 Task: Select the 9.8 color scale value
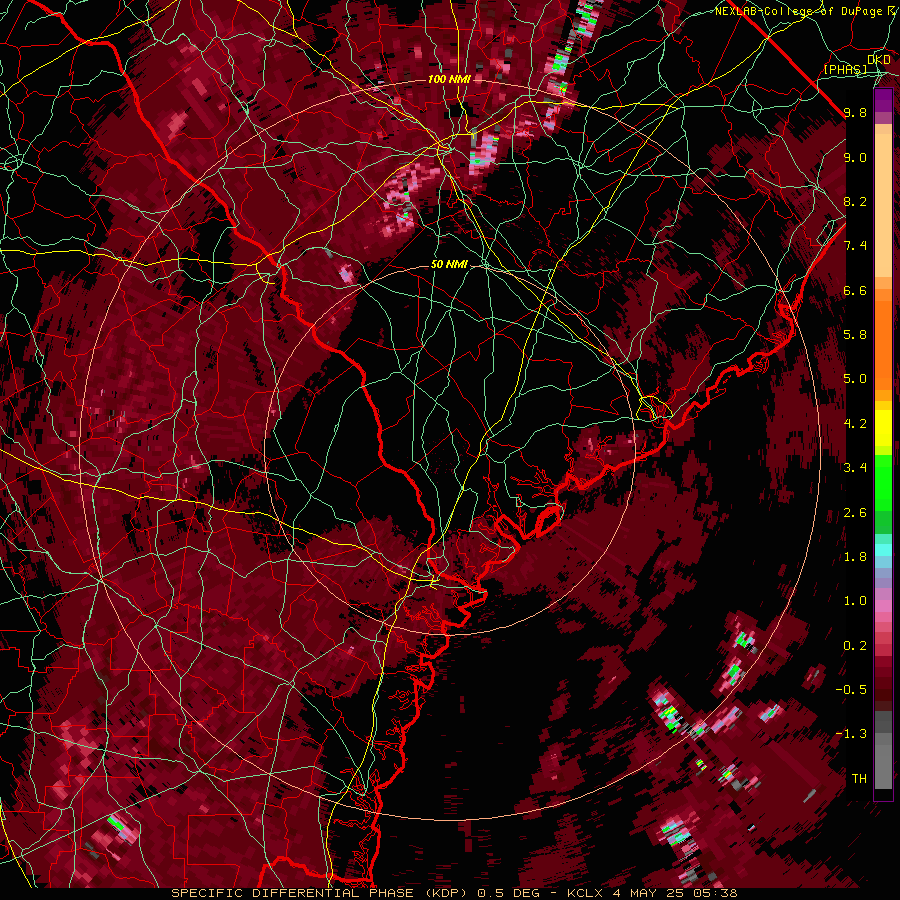pos(855,112)
